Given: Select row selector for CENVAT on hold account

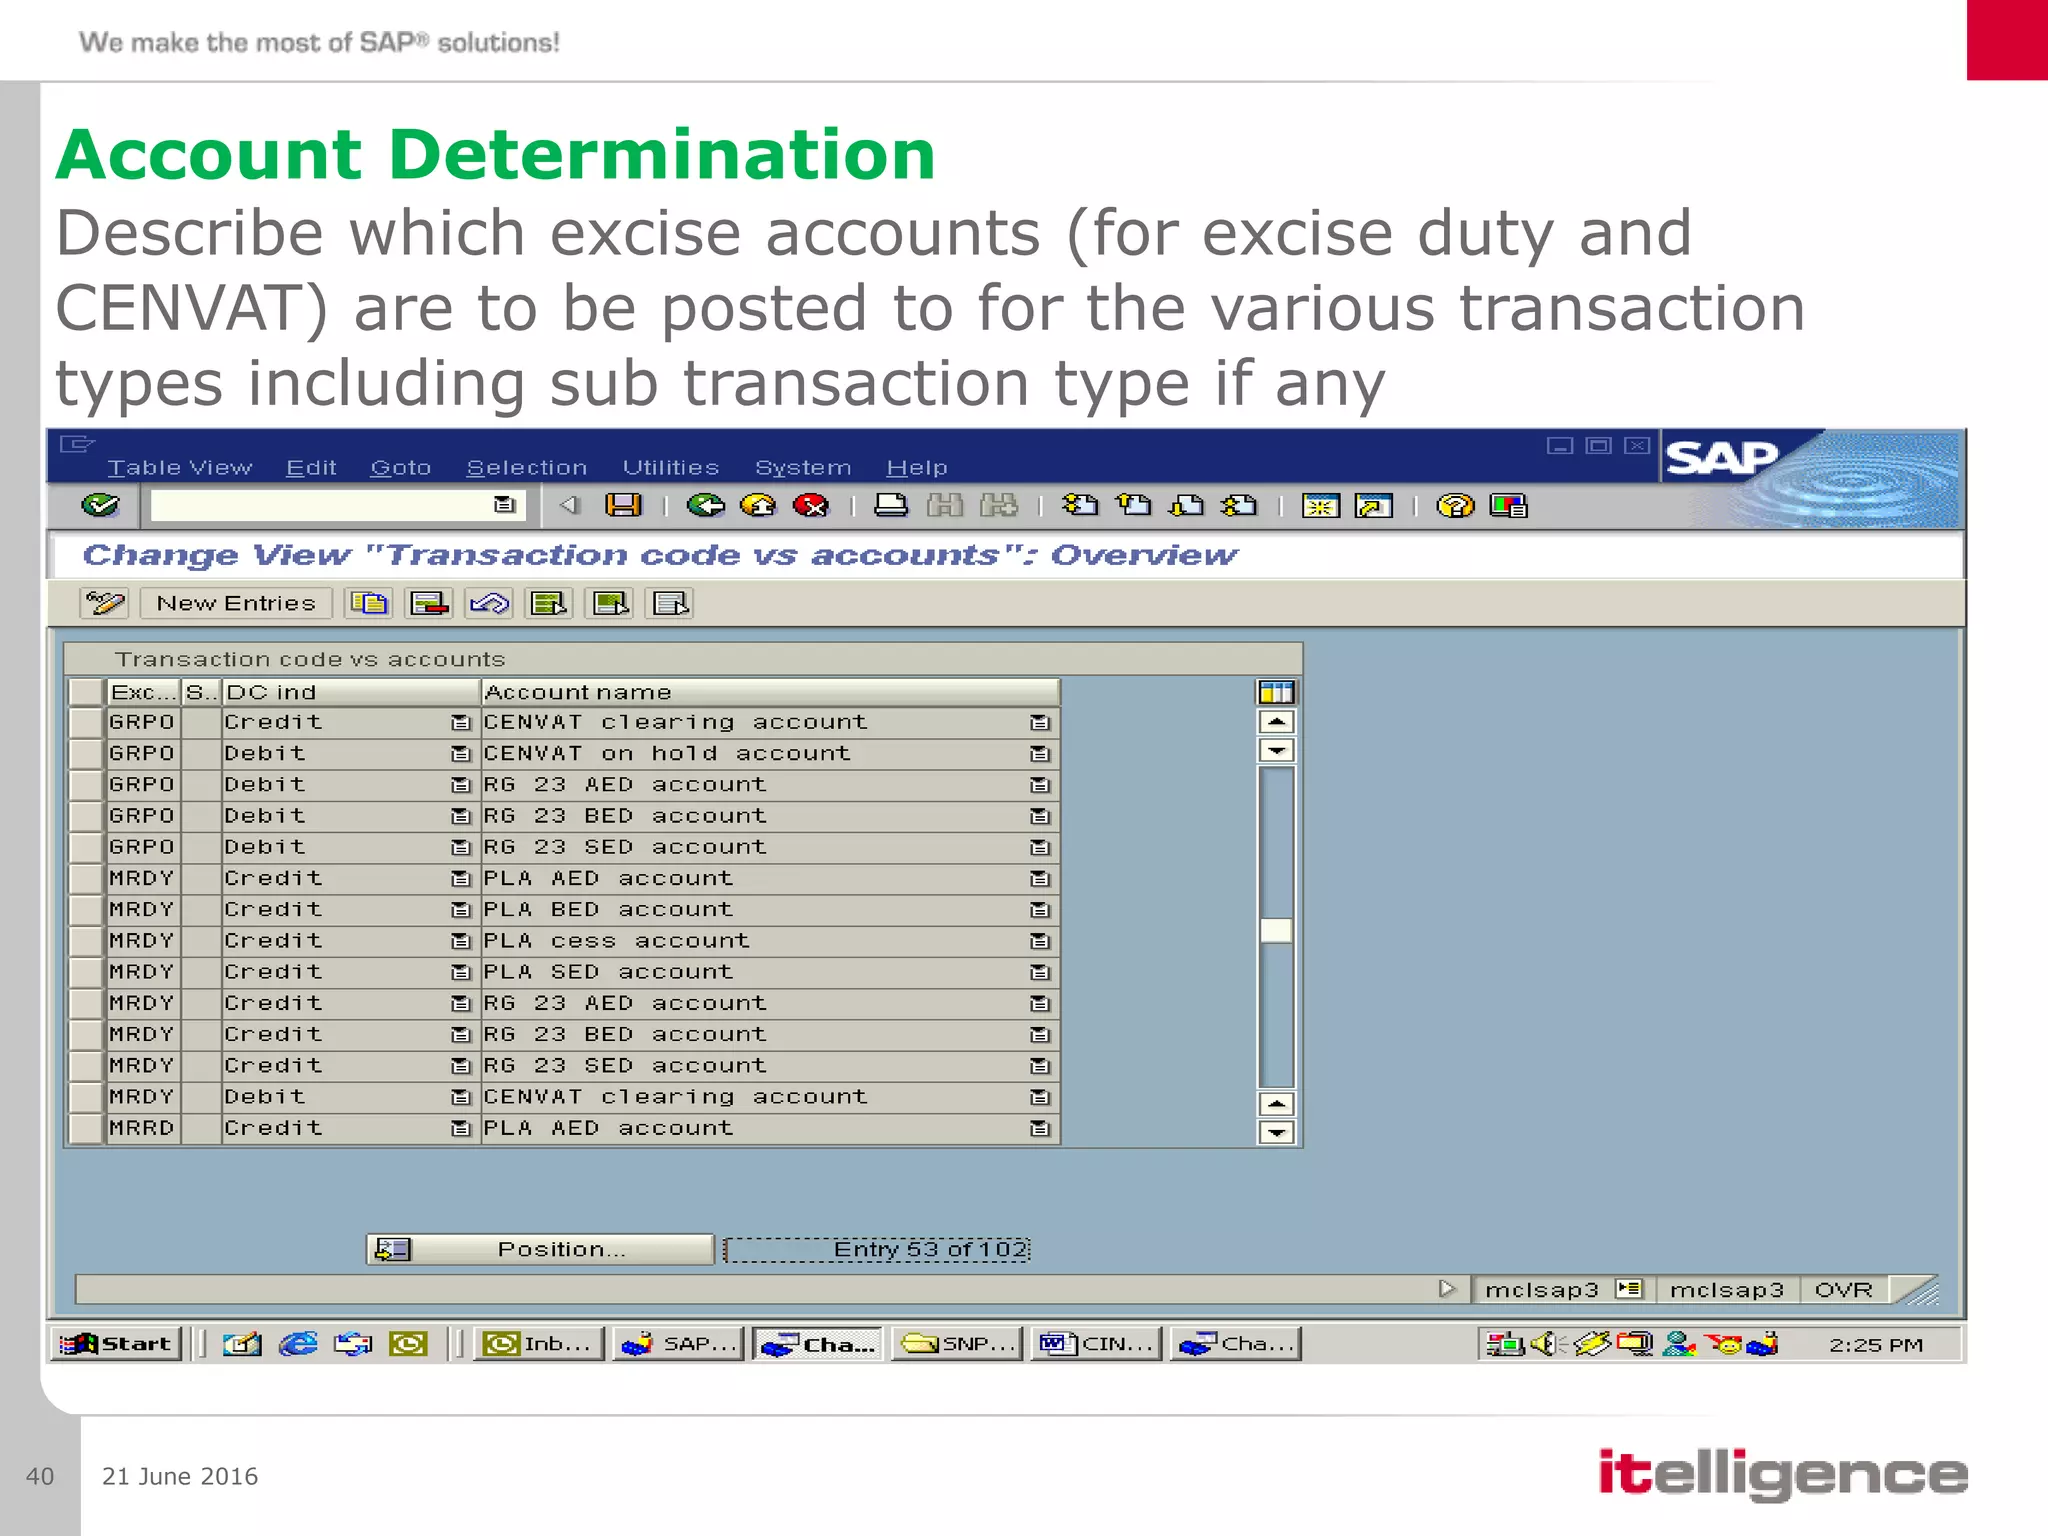Looking at the screenshot, I should 86,753.
